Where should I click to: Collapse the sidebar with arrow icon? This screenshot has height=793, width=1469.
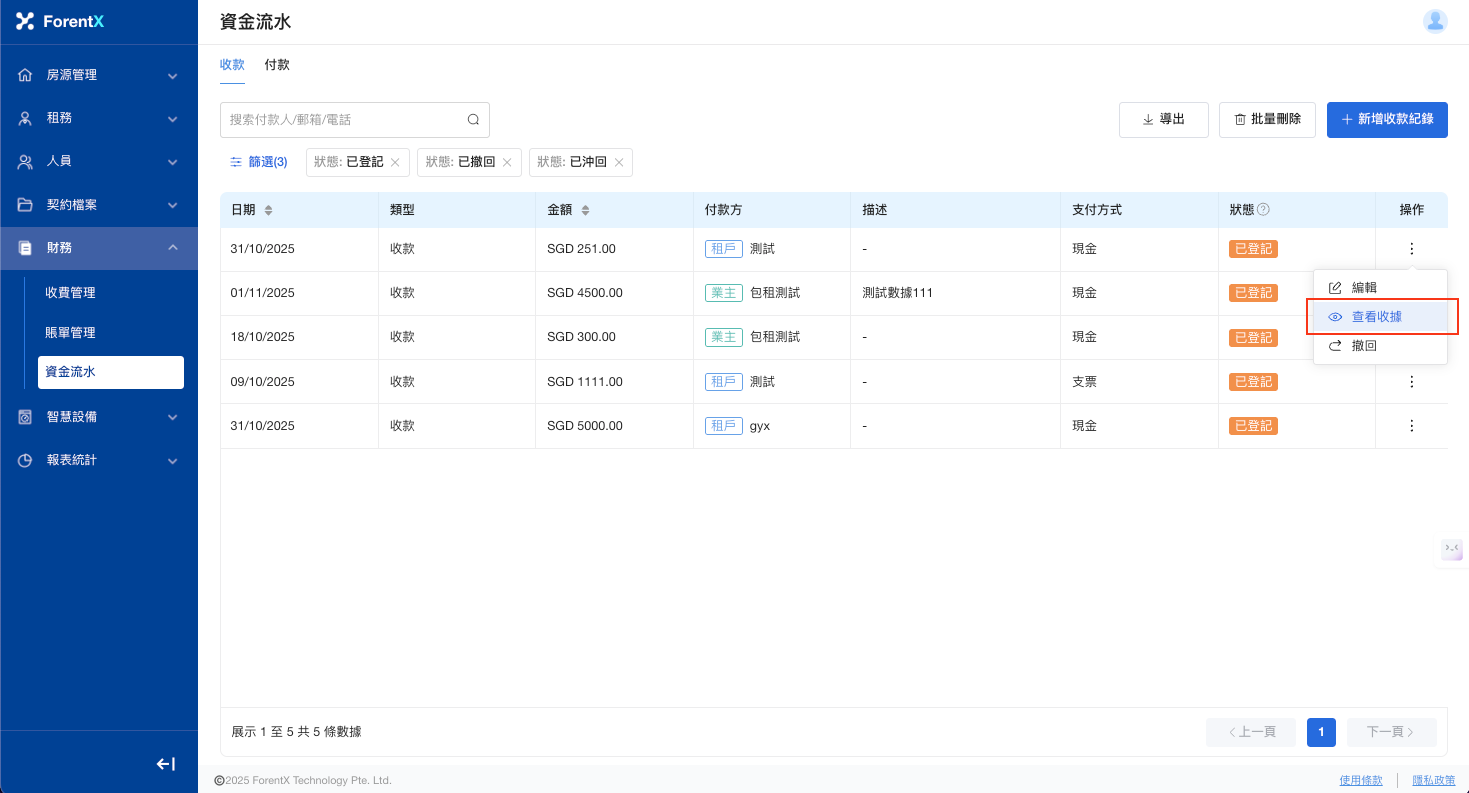pyautogui.click(x=166, y=764)
